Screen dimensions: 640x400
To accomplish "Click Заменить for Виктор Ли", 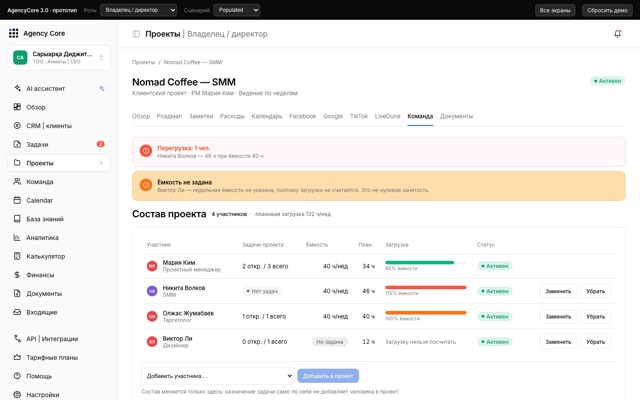I will 558,342.
